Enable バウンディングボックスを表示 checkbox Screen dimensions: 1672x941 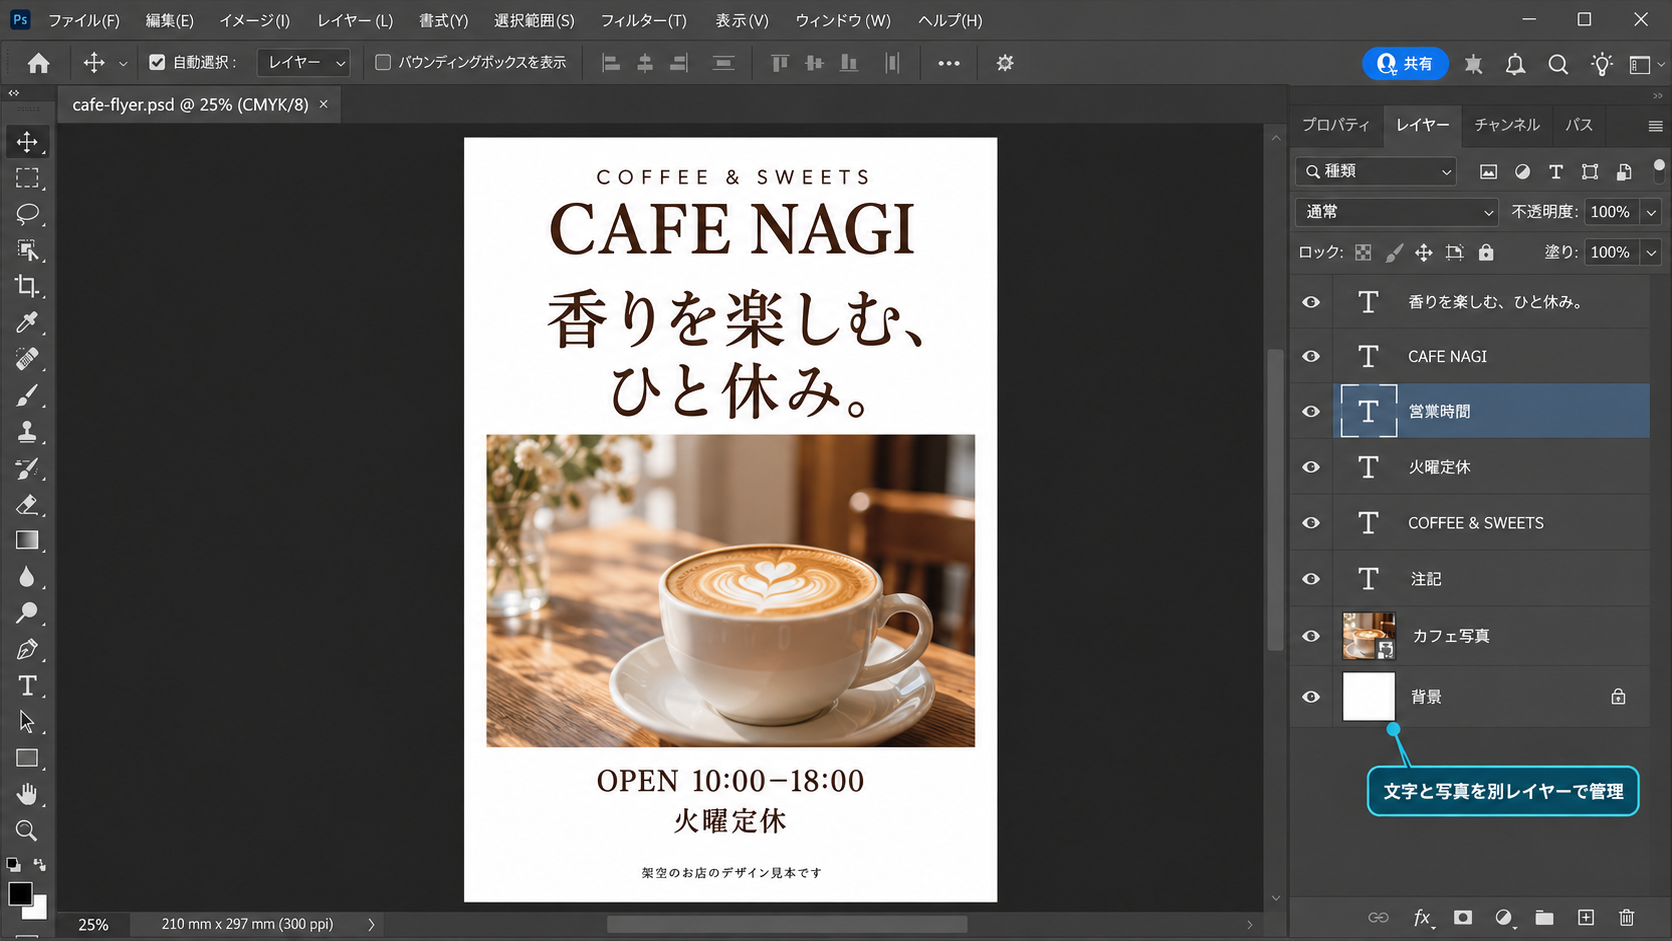click(x=382, y=62)
